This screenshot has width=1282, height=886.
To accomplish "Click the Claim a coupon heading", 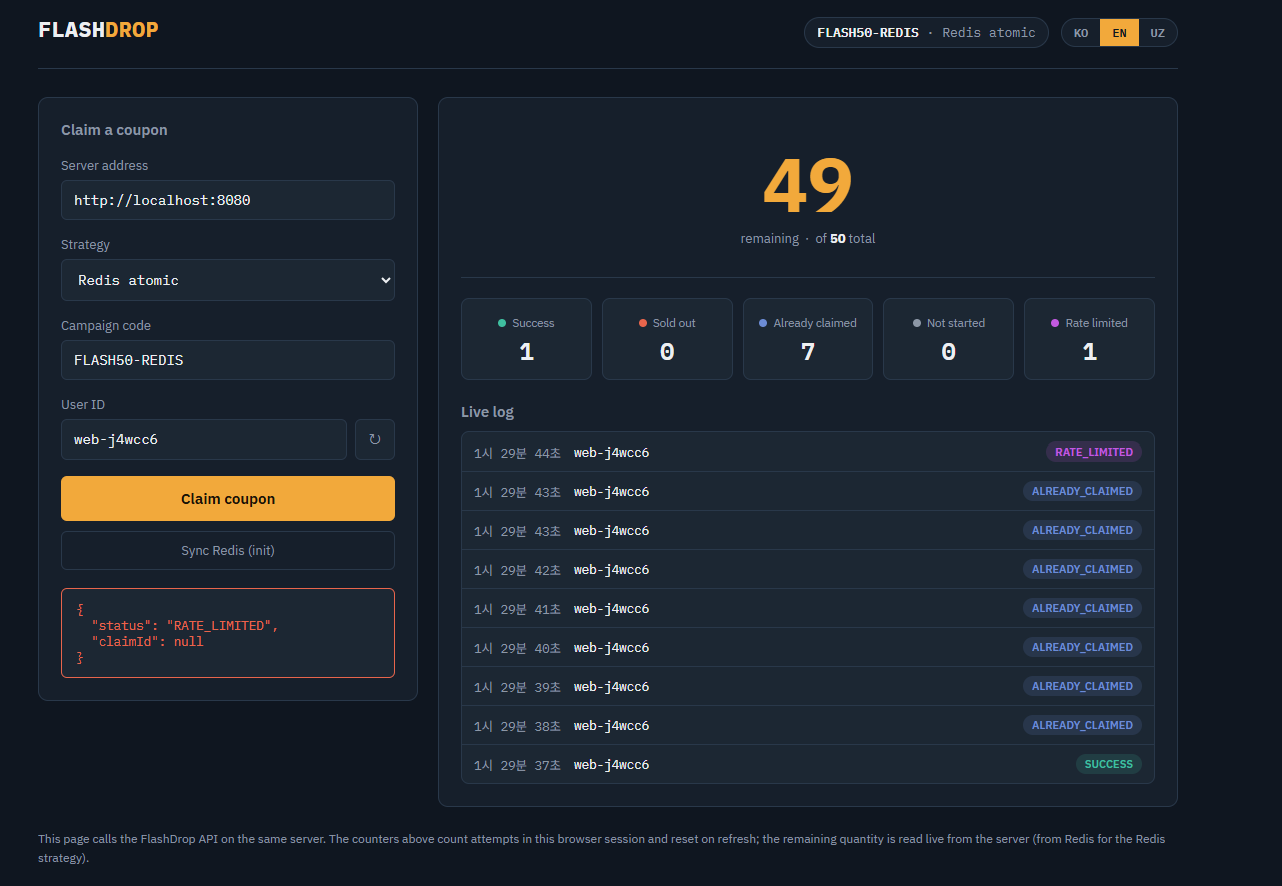I will click(114, 130).
